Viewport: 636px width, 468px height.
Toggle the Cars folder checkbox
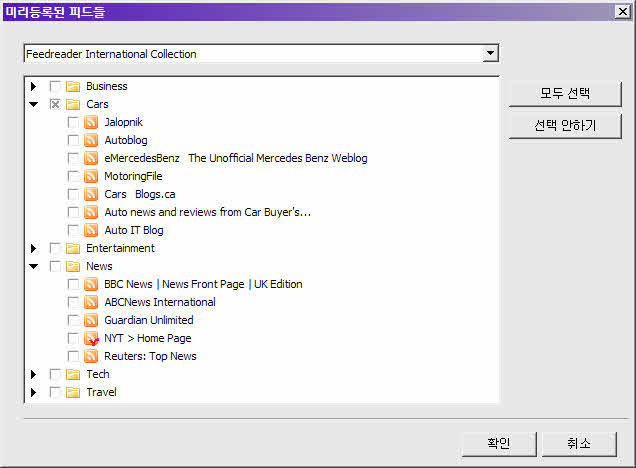55,104
